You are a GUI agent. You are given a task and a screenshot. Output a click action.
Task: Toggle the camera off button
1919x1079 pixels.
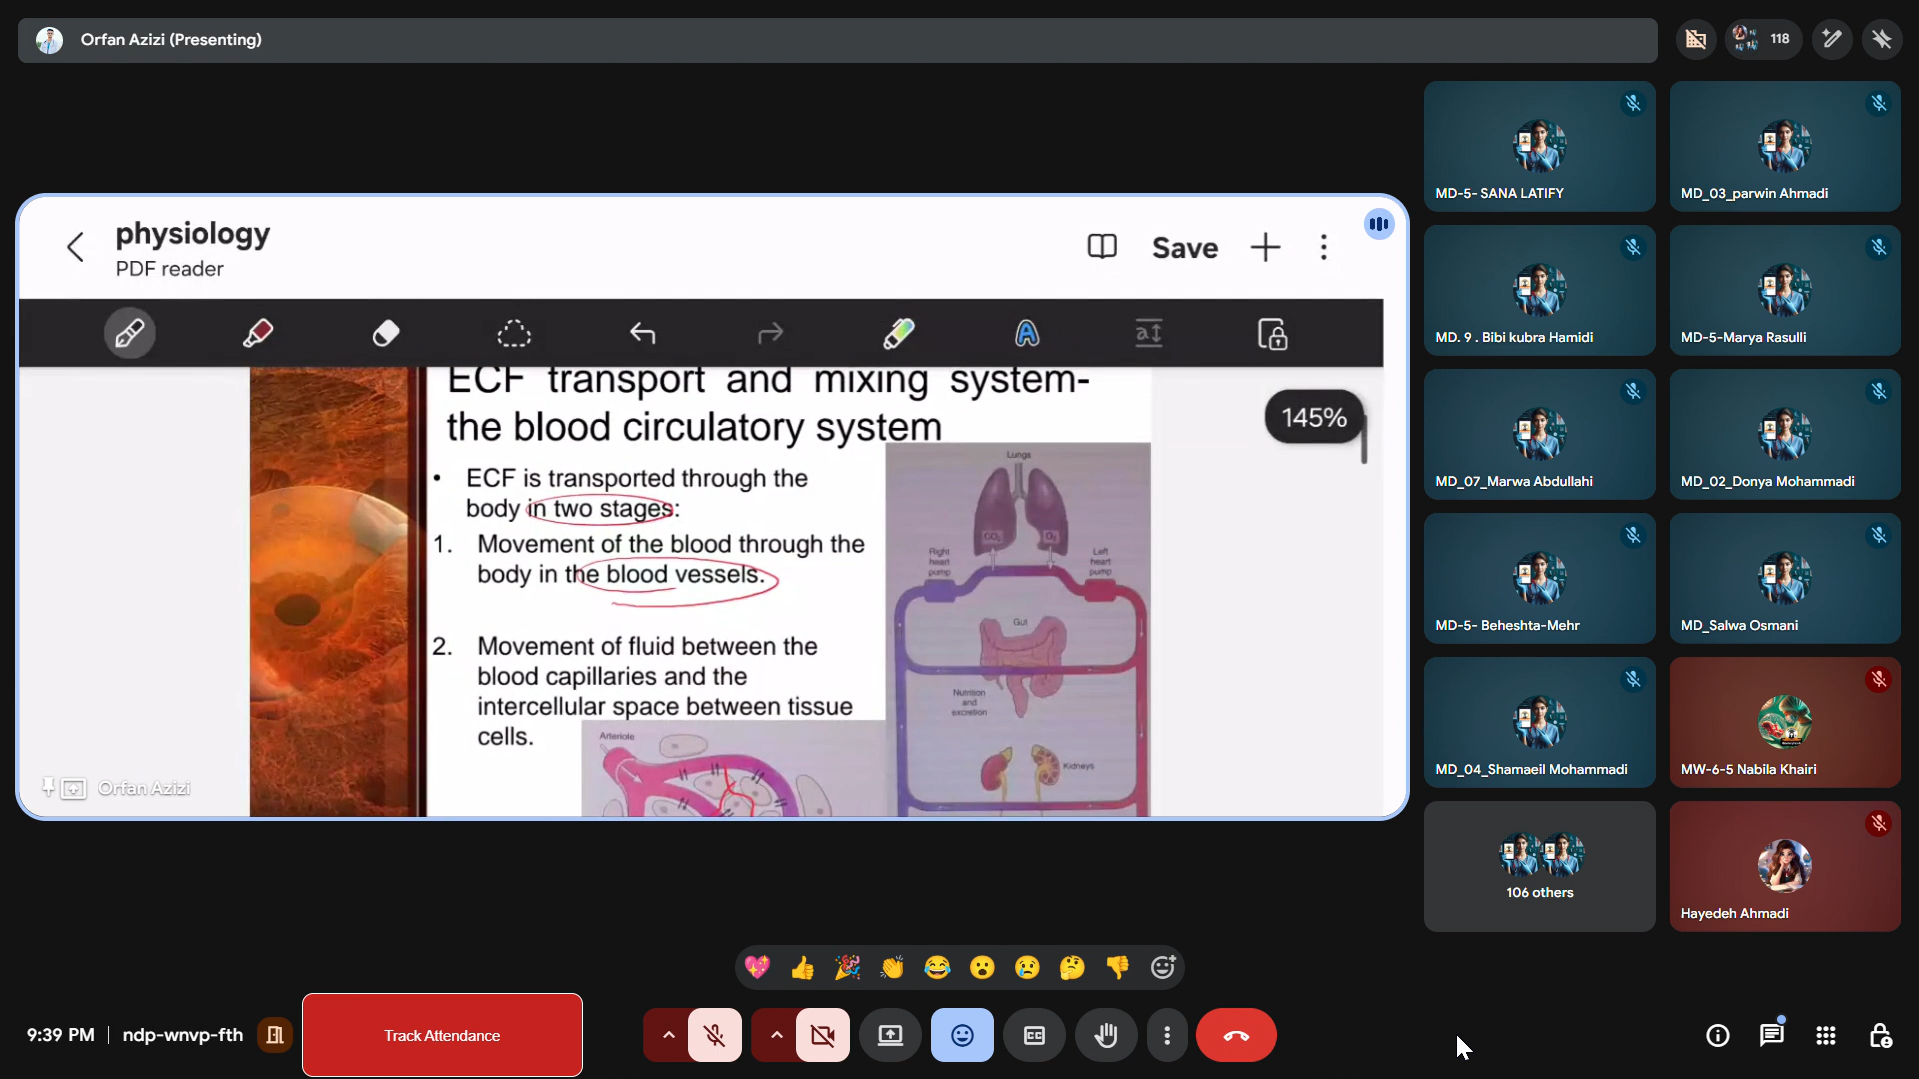click(823, 1035)
